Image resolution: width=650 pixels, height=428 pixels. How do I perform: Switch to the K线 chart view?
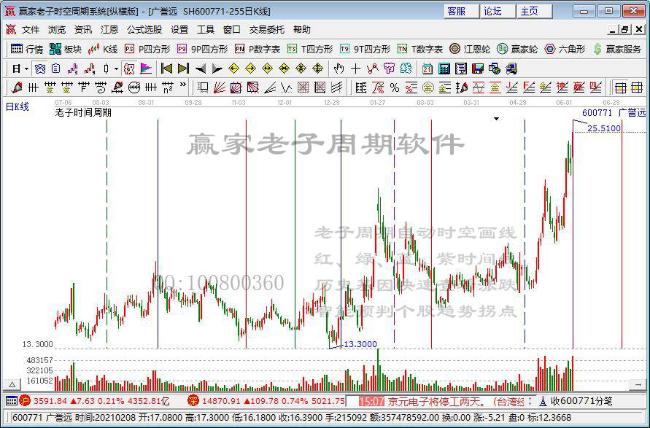click(103, 49)
